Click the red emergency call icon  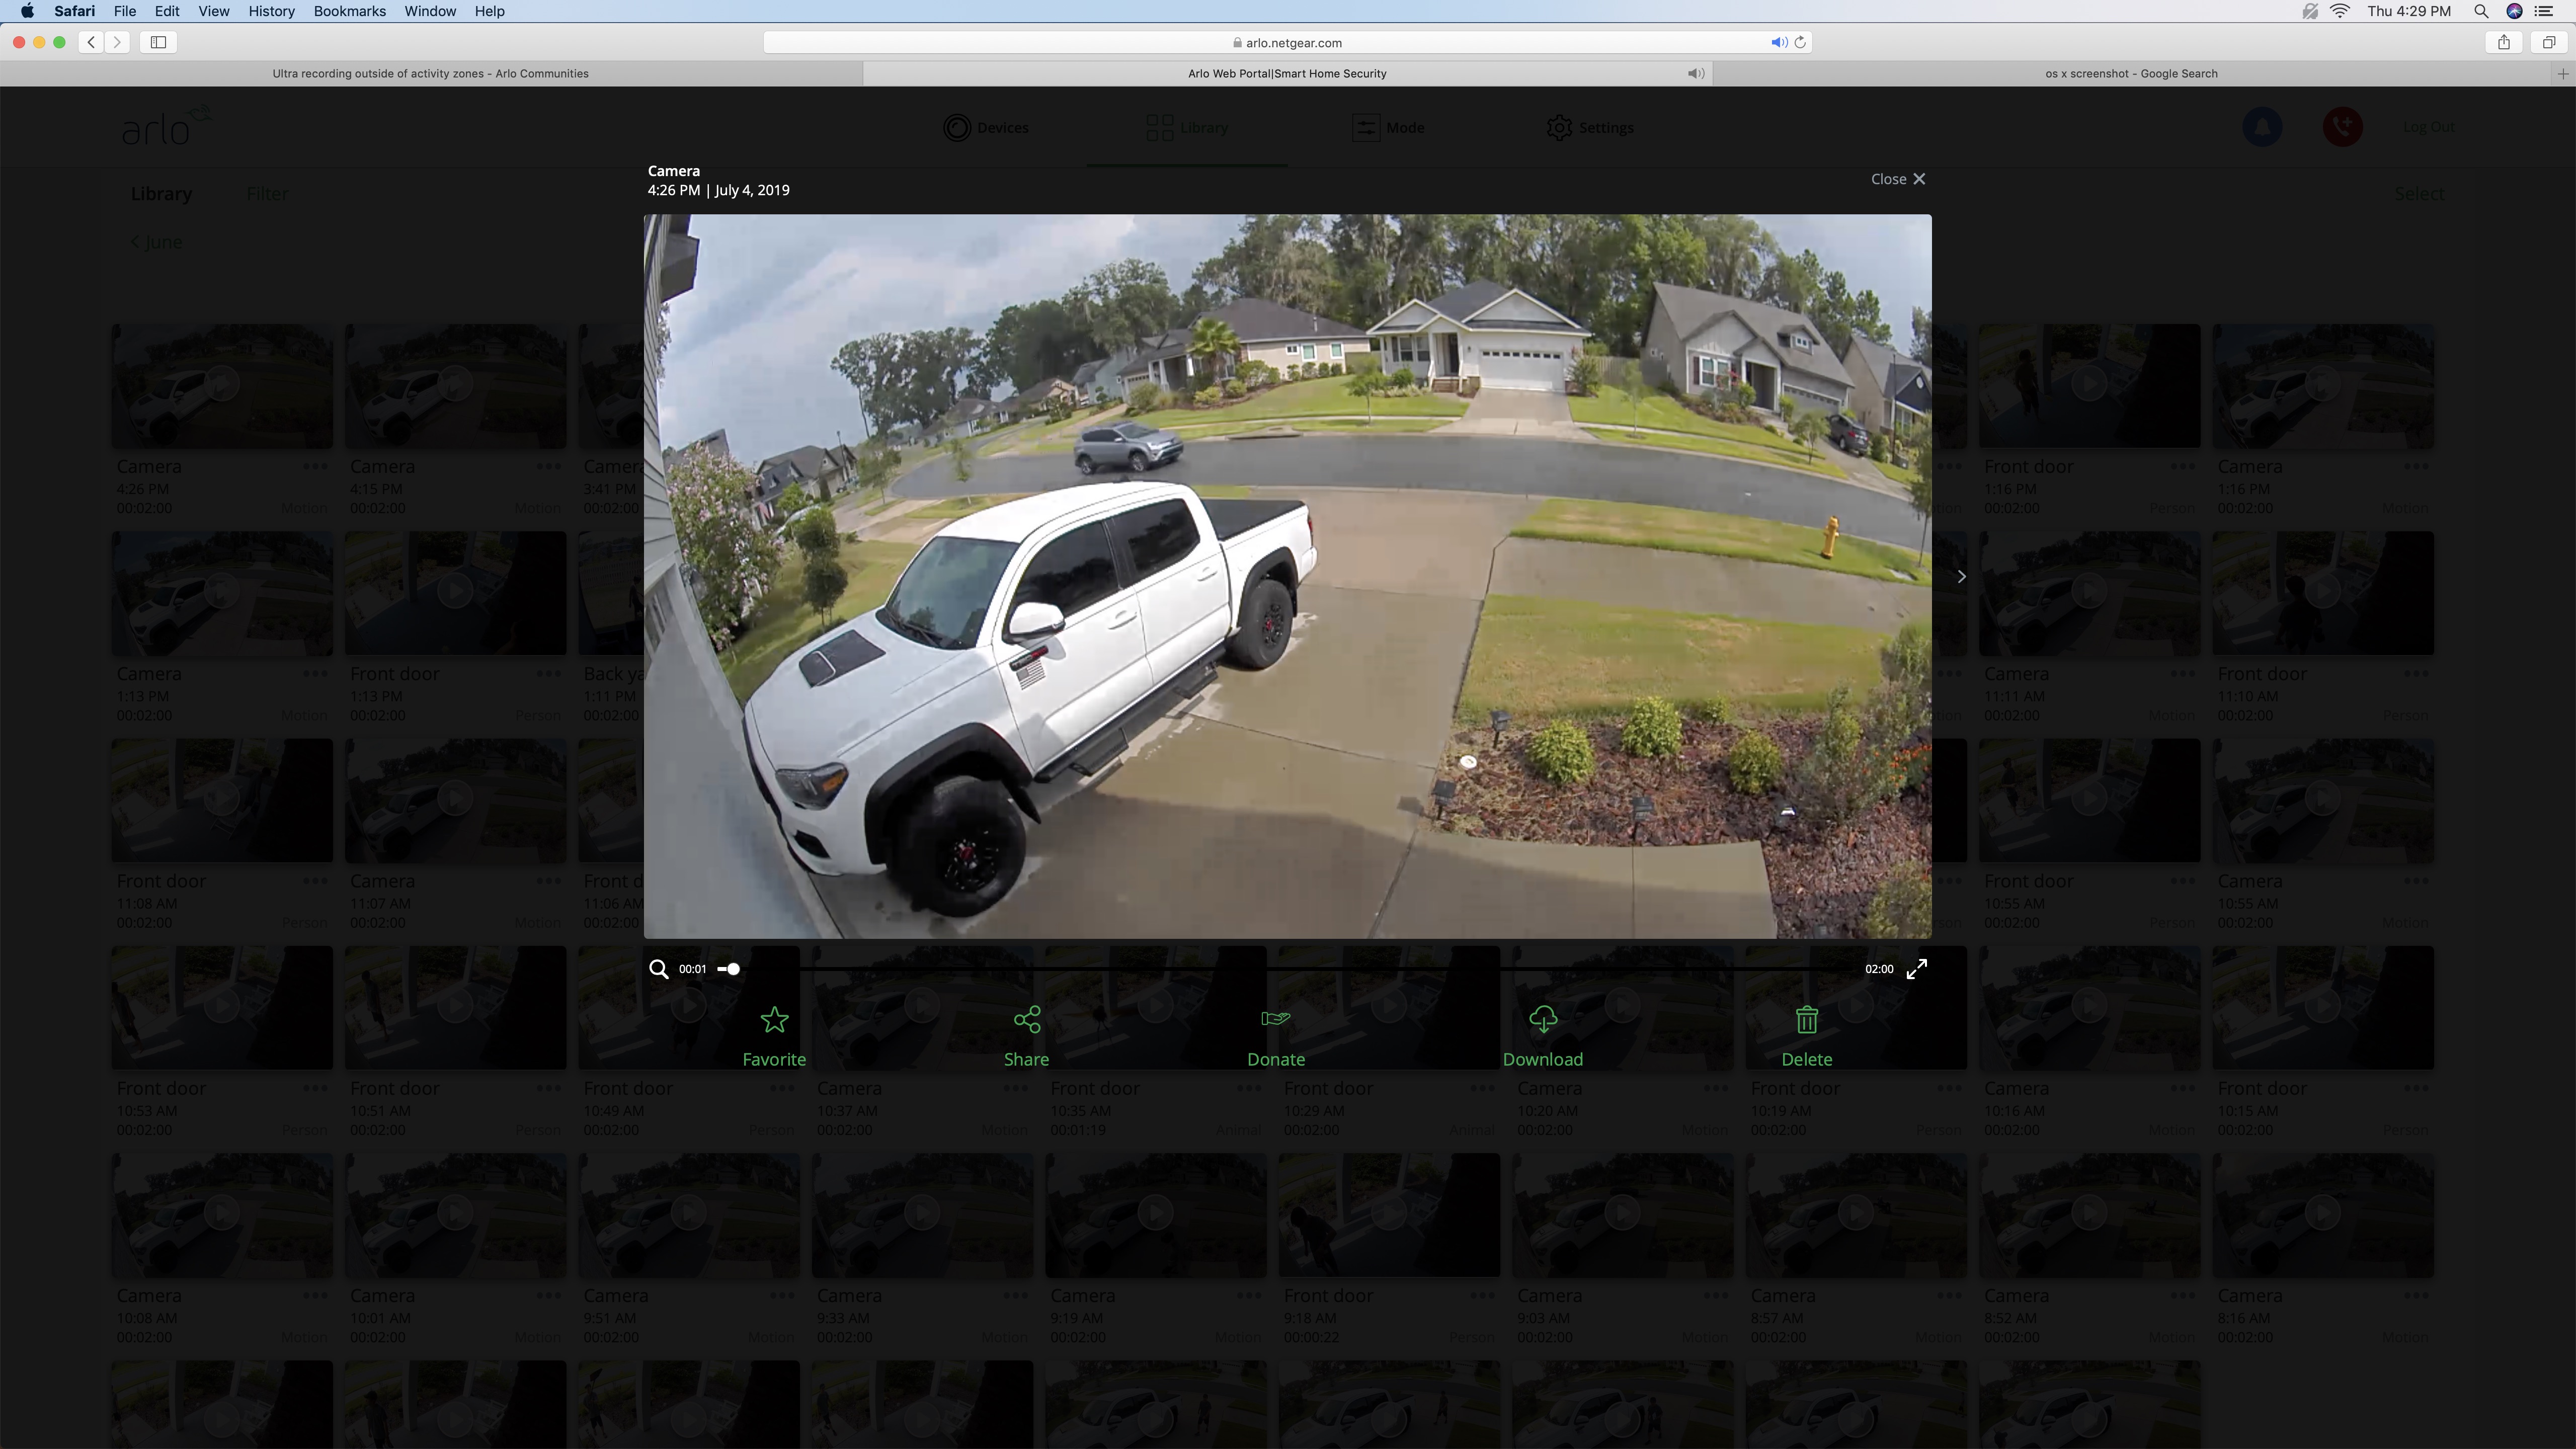point(2342,127)
